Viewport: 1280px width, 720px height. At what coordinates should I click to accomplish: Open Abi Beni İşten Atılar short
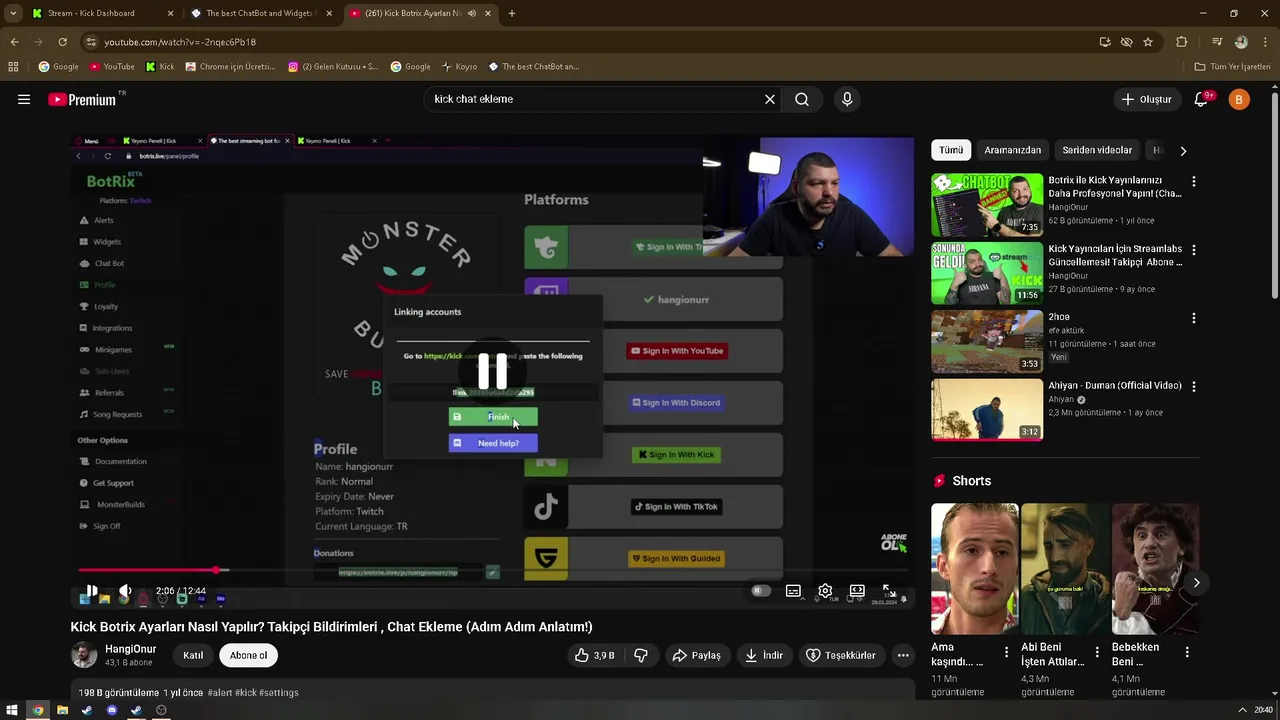tap(1065, 568)
